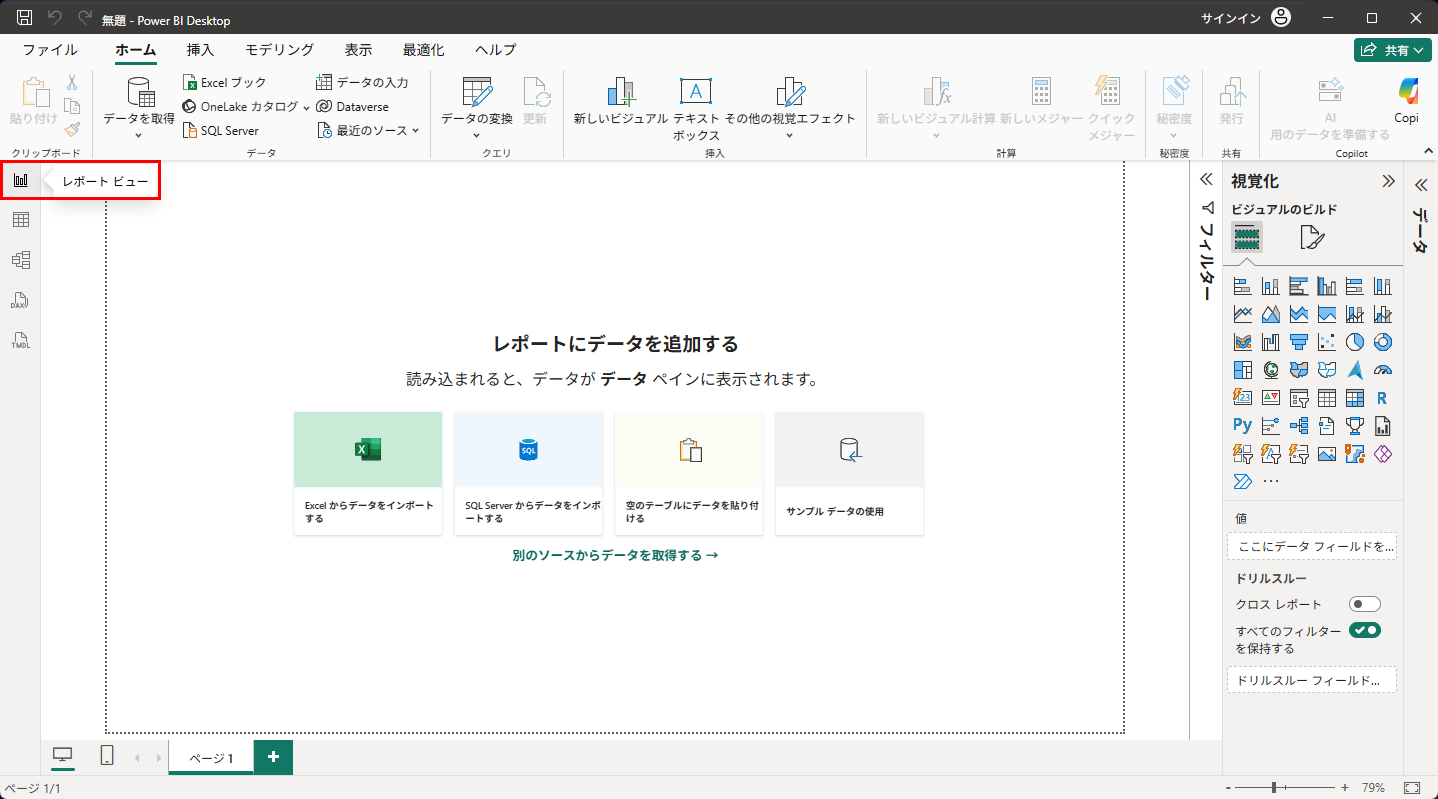The width and height of the screenshot is (1438, 799).
Task: Select the pie chart visual
Action: tap(1355, 342)
